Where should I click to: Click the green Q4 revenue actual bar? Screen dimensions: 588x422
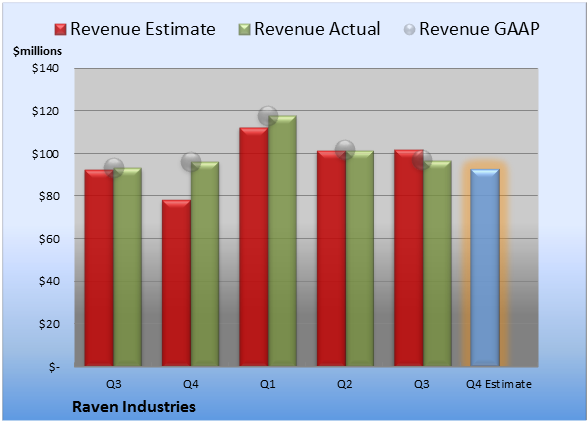205,264
